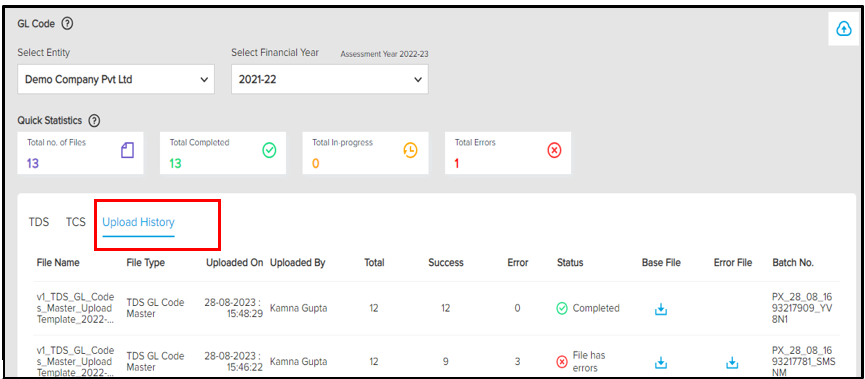
Task: Click the Total Errors card value 1
Action: tap(457, 164)
